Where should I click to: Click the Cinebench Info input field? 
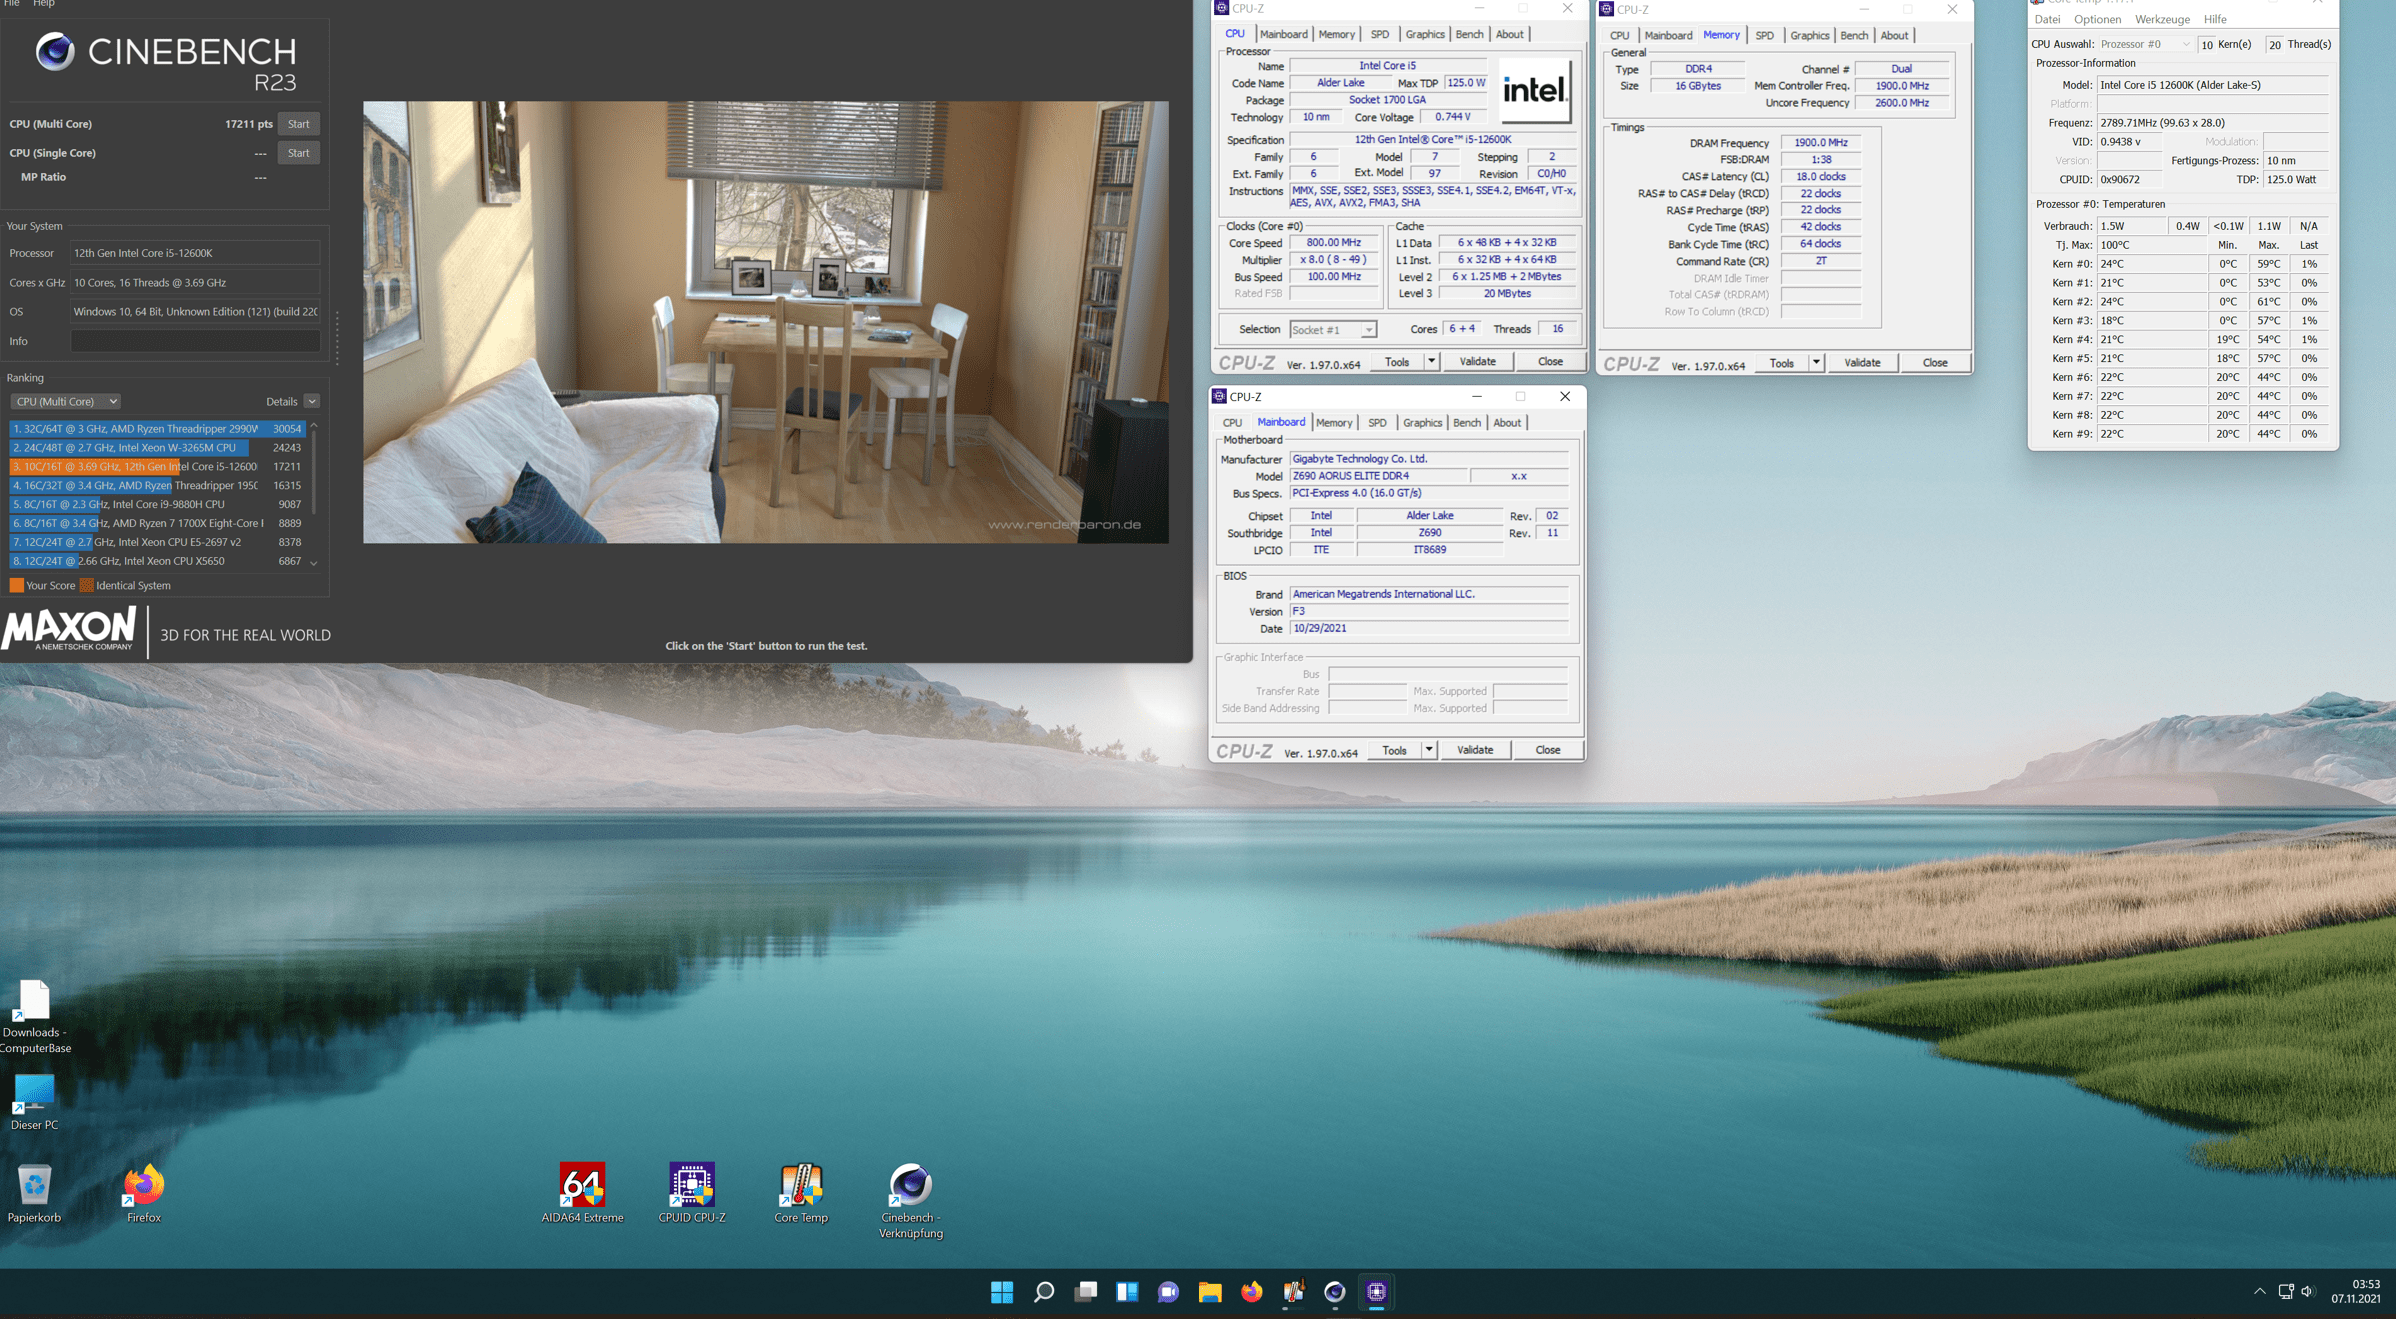click(195, 341)
